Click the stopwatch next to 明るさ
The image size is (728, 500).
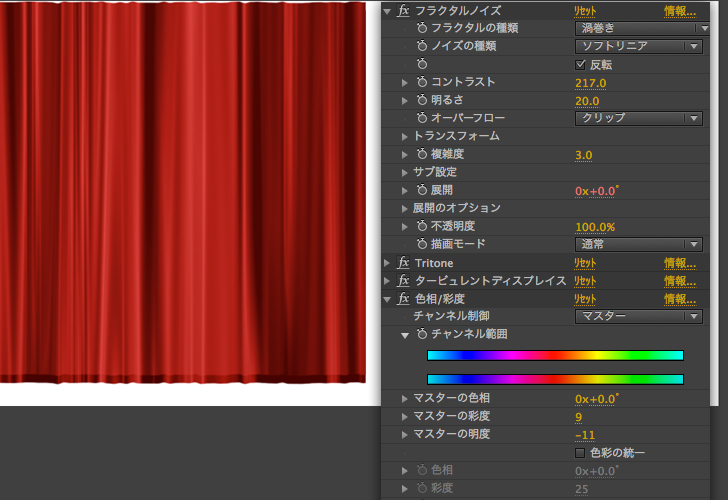tap(422, 100)
